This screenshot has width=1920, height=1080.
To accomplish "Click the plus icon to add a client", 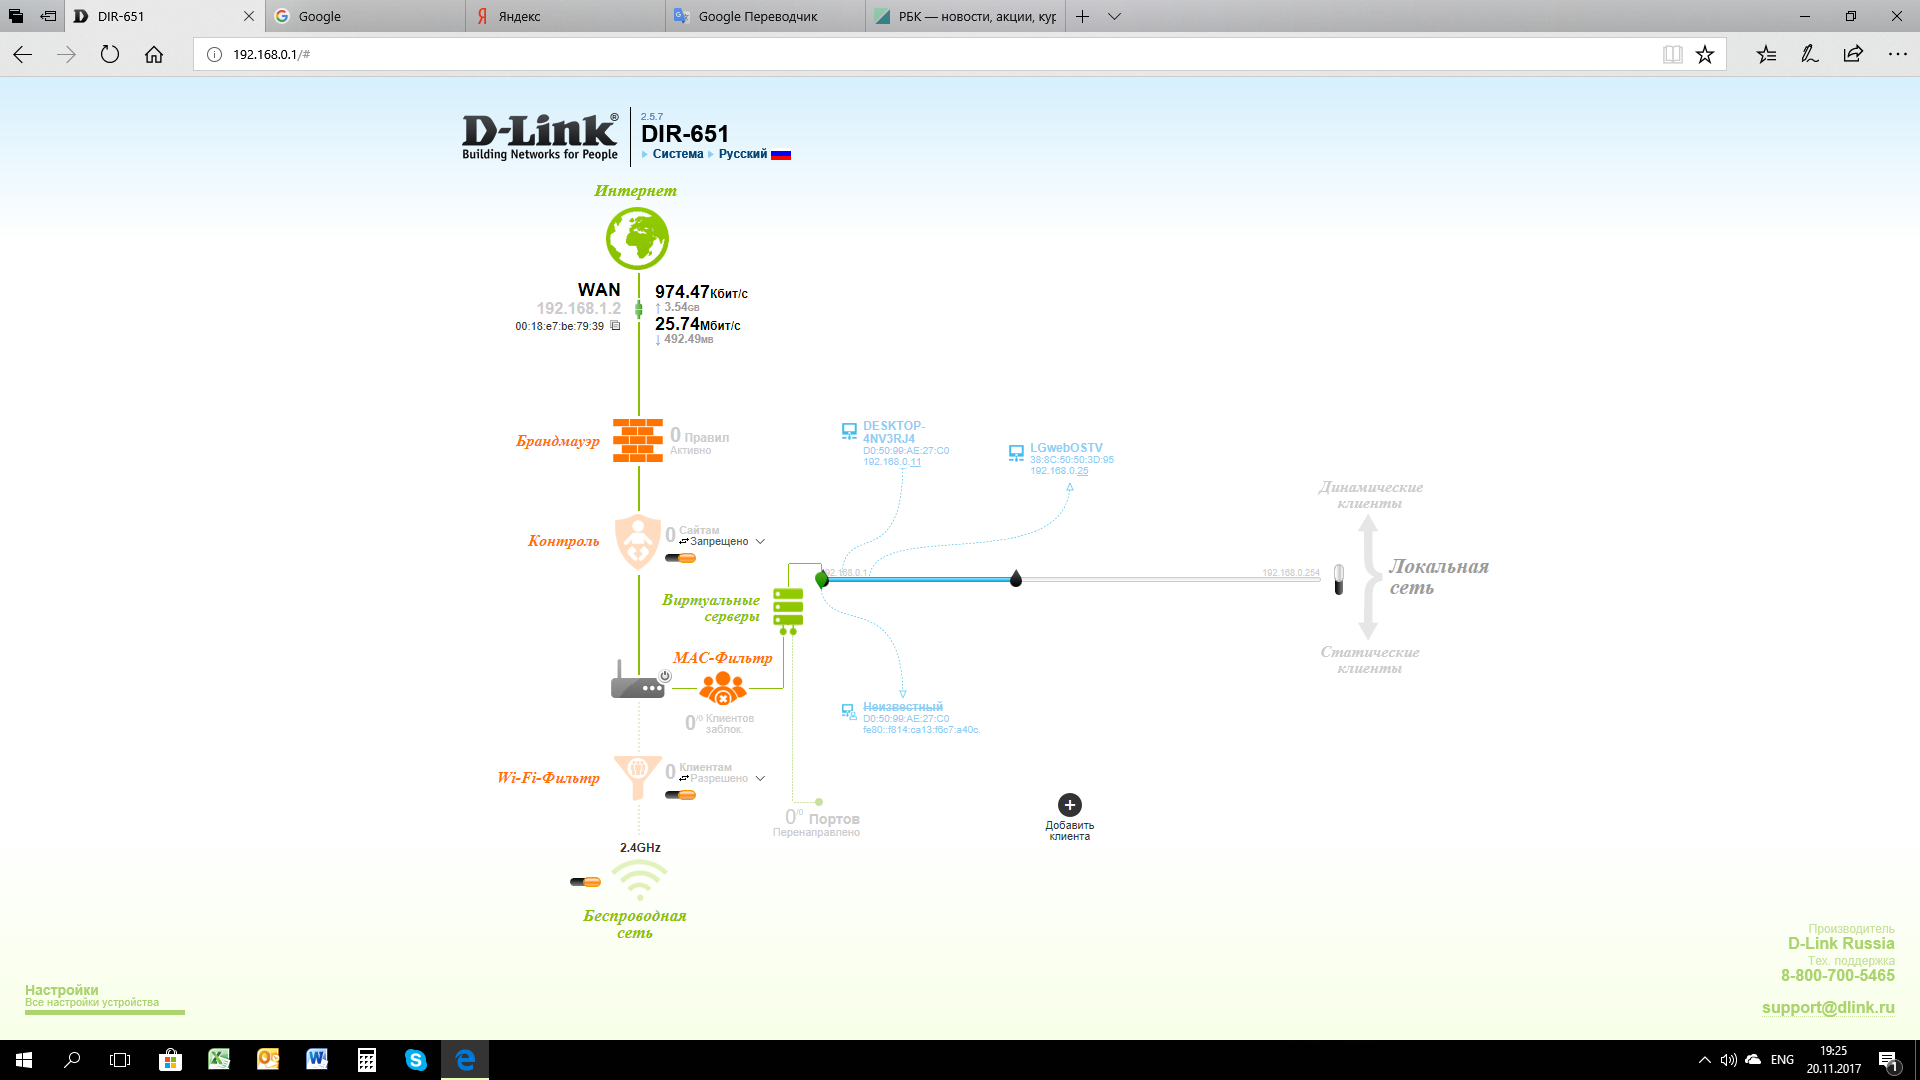I will tap(1069, 805).
